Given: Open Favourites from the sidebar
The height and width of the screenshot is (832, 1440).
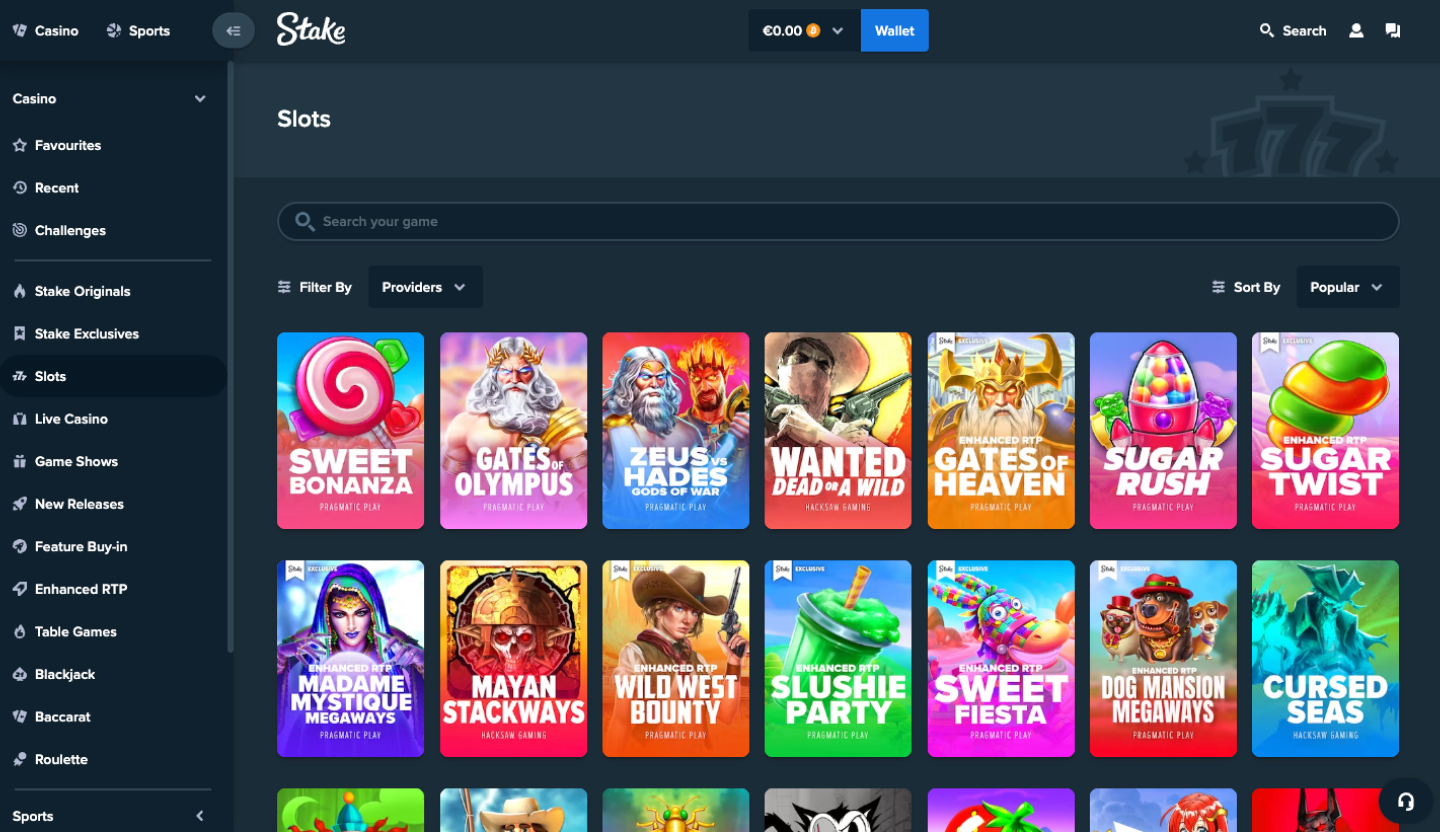Looking at the screenshot, I should (x=68, y=145).
